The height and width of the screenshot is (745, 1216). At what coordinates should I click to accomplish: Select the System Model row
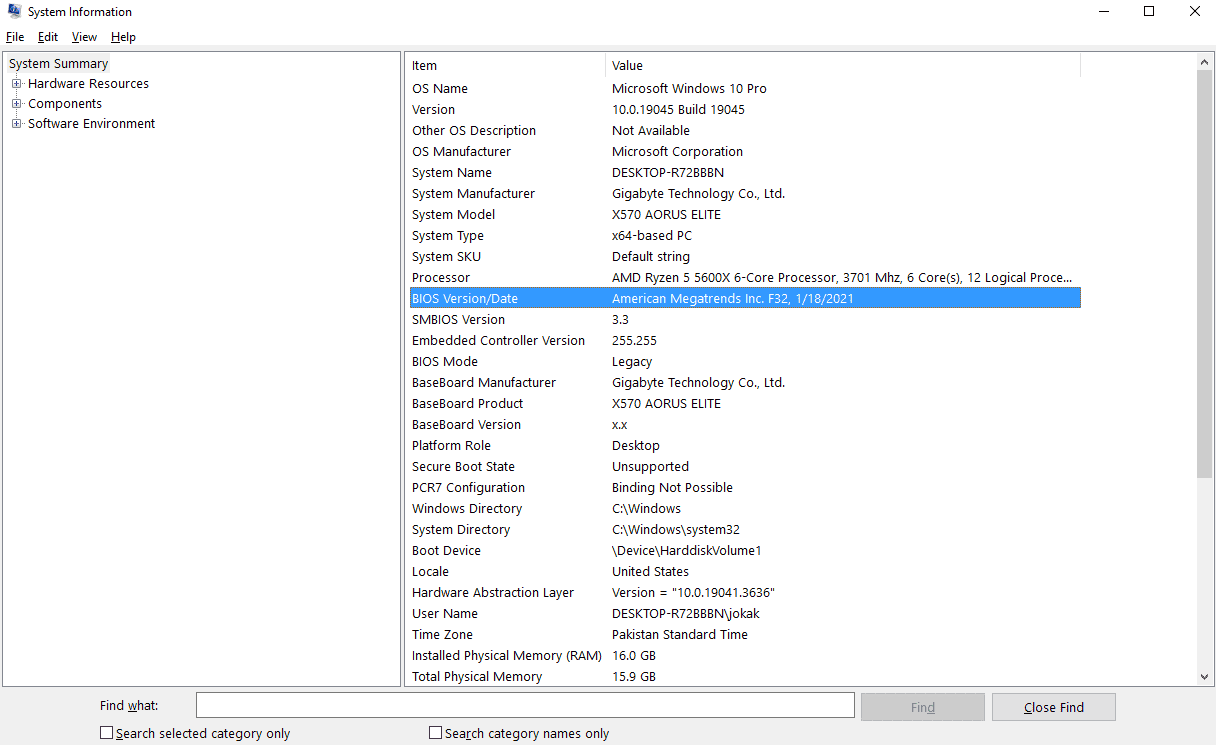(744, 214)
